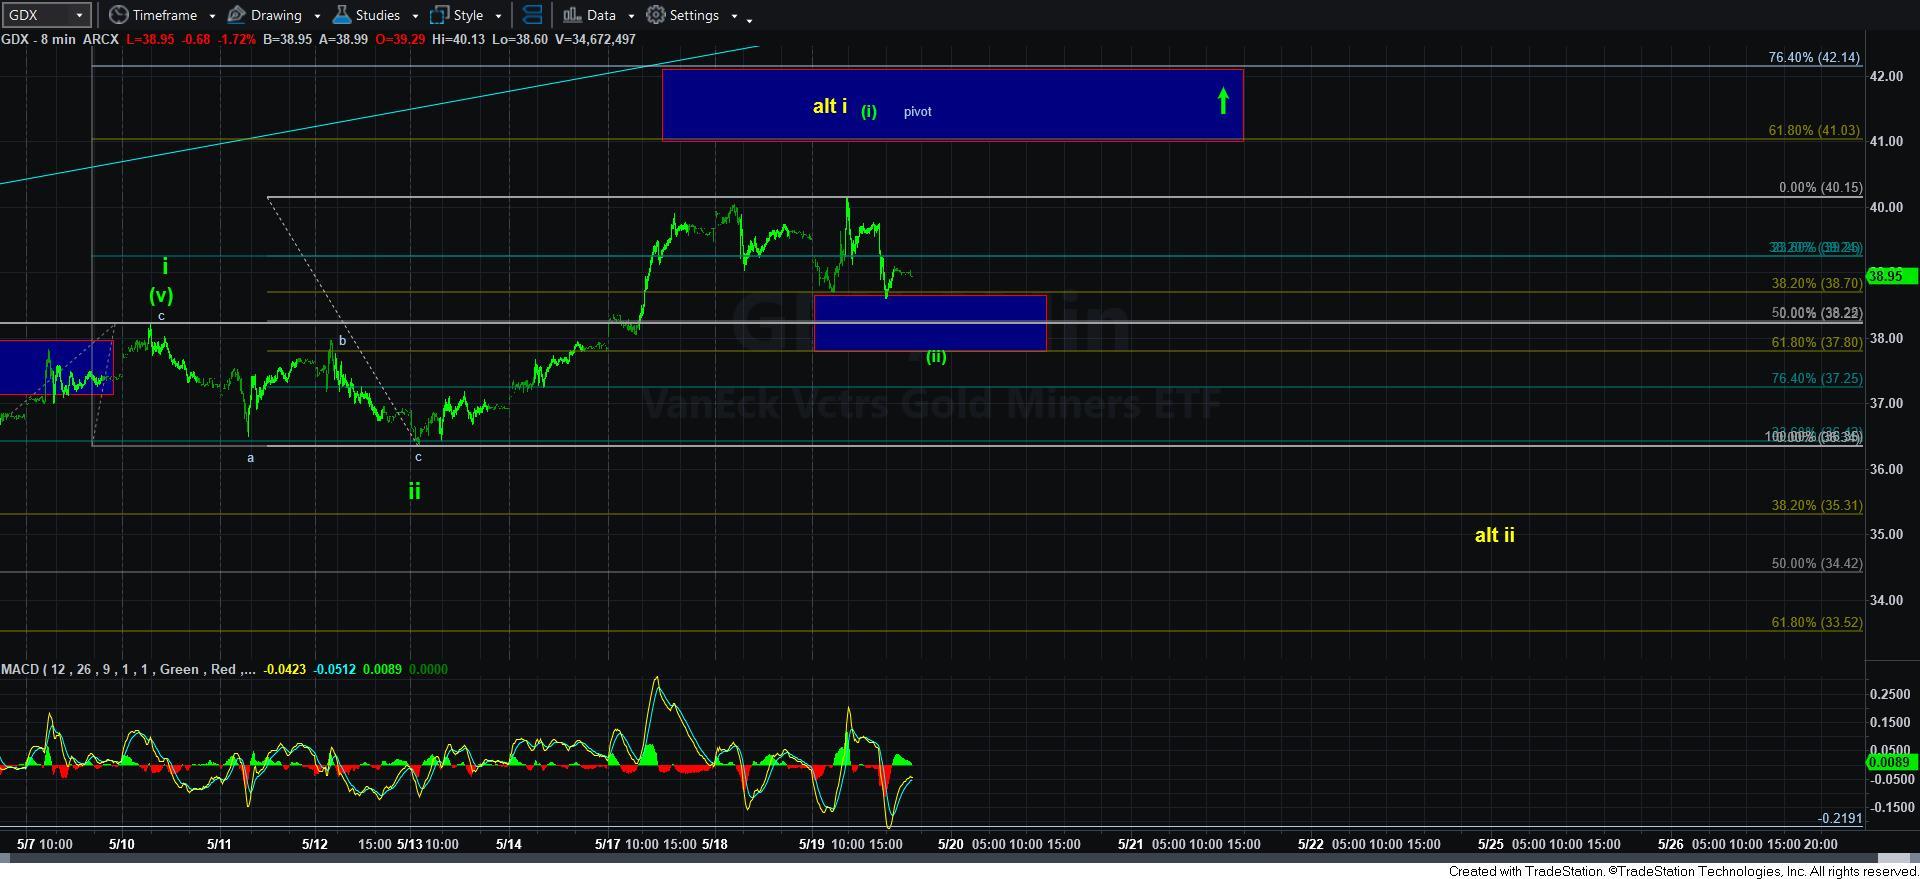The width and height of the screenshot is (1920, 879).
Task: Click the Studies flask icon
Action: [x=342, y=15]
